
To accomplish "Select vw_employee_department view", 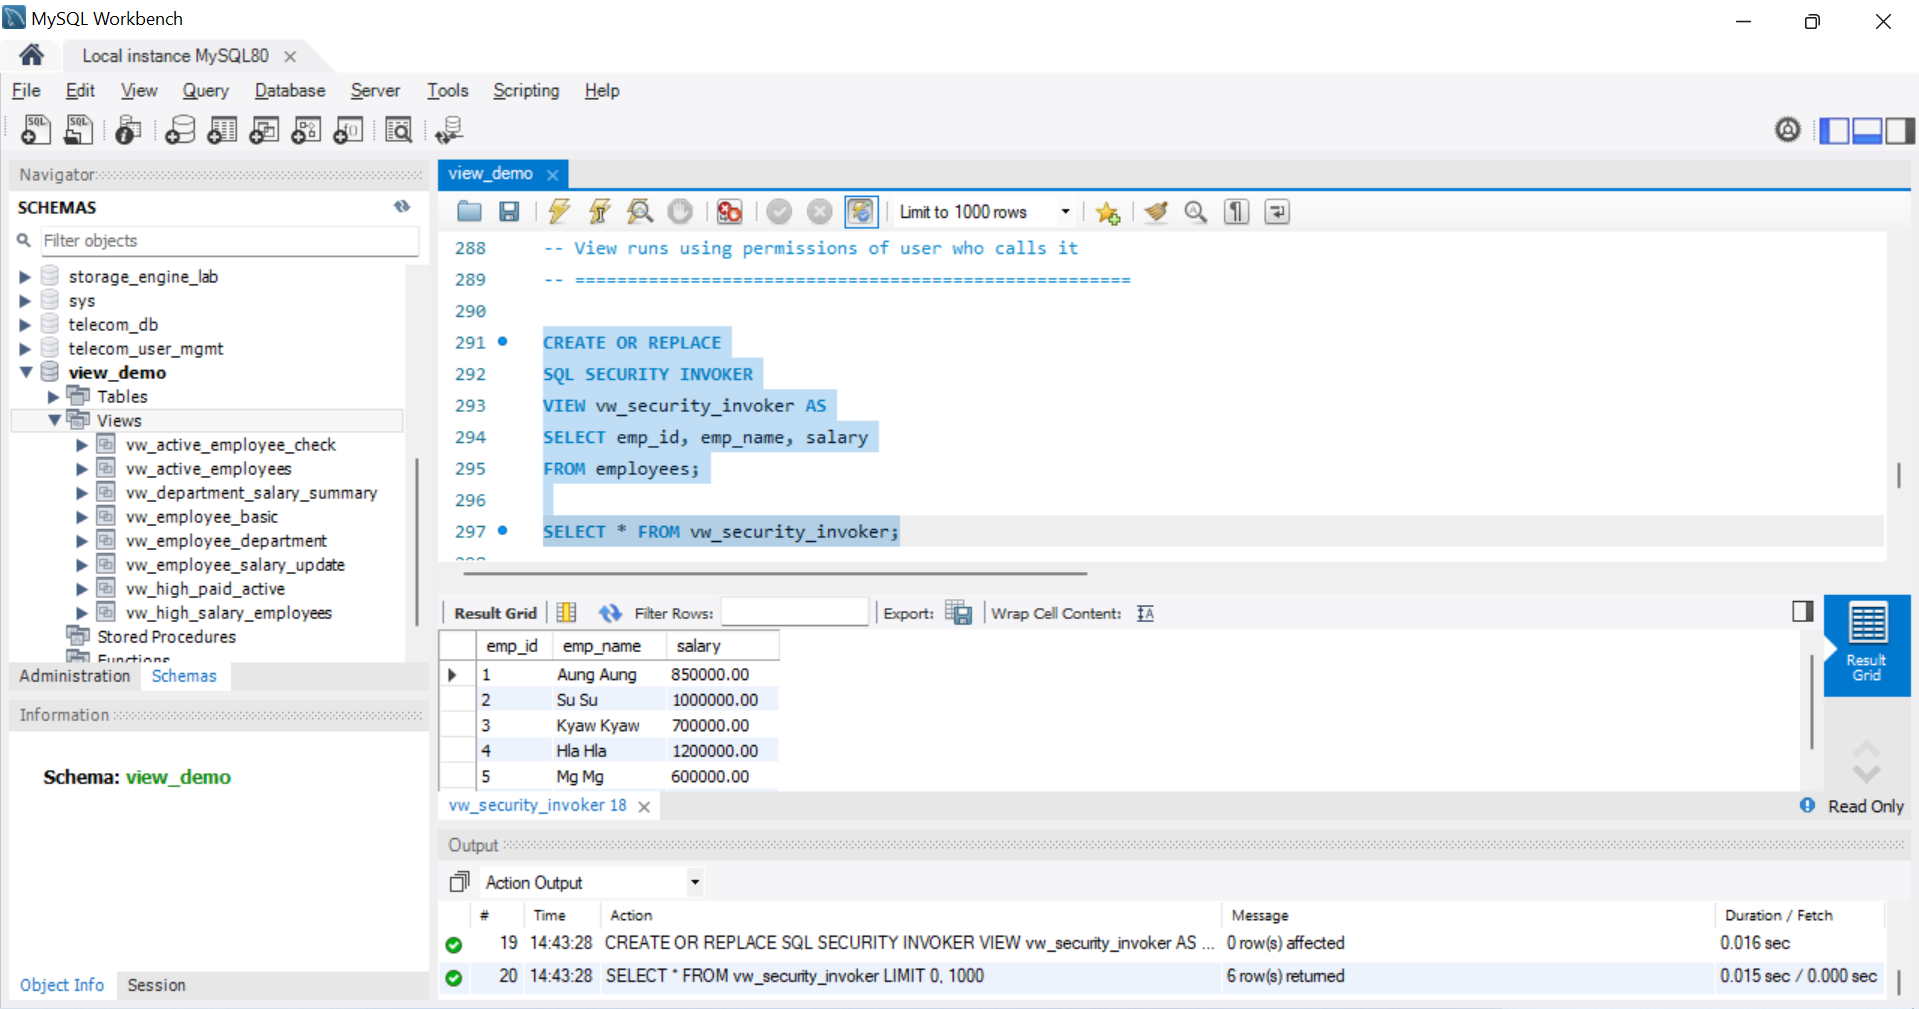I will click(x=226, y=541).
